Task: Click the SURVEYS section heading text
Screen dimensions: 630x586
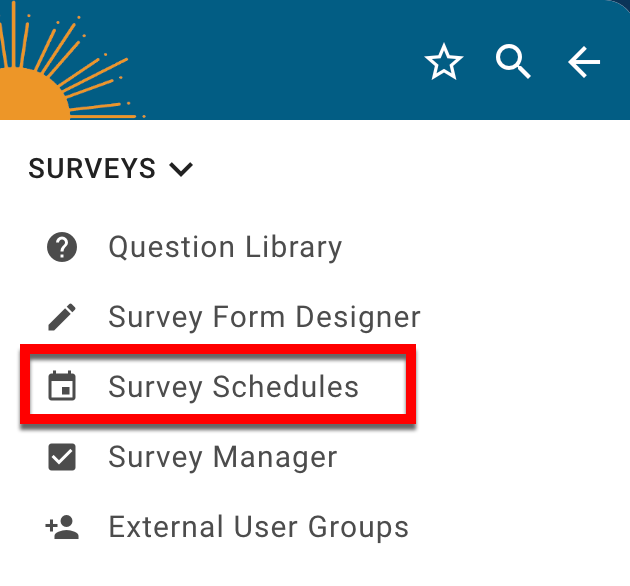Action: point(92,170)
